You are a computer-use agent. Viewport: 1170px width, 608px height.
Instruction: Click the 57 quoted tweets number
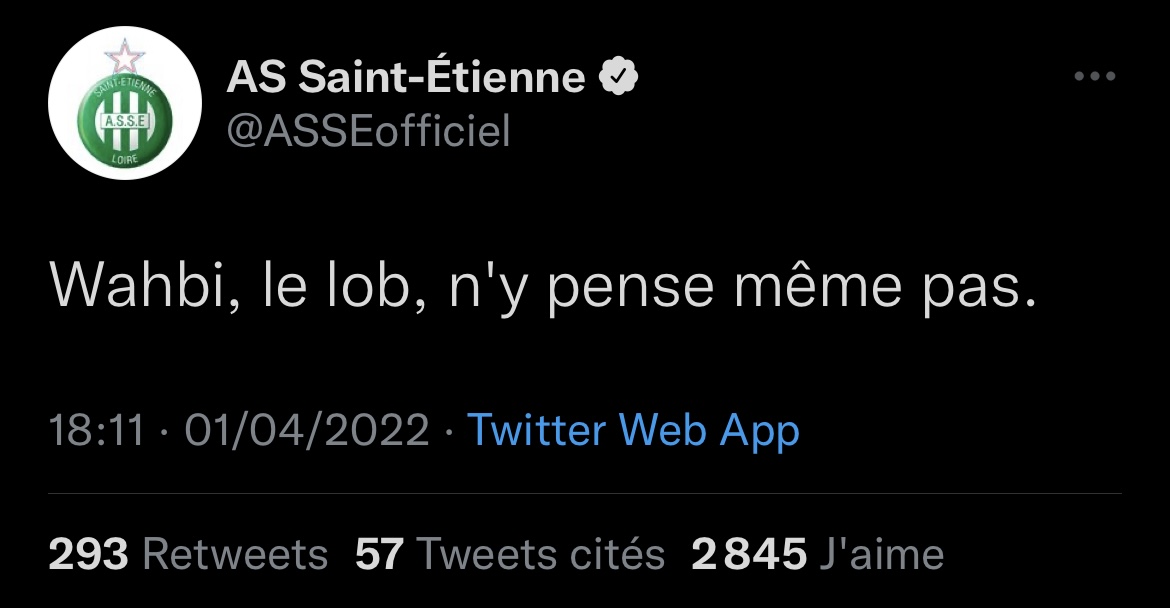pos(379,553)
